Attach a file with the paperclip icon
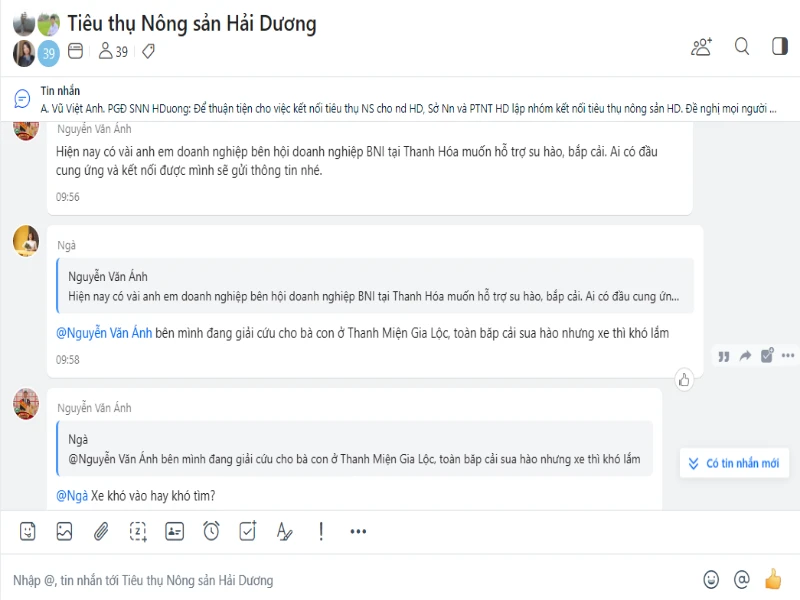 100,532
